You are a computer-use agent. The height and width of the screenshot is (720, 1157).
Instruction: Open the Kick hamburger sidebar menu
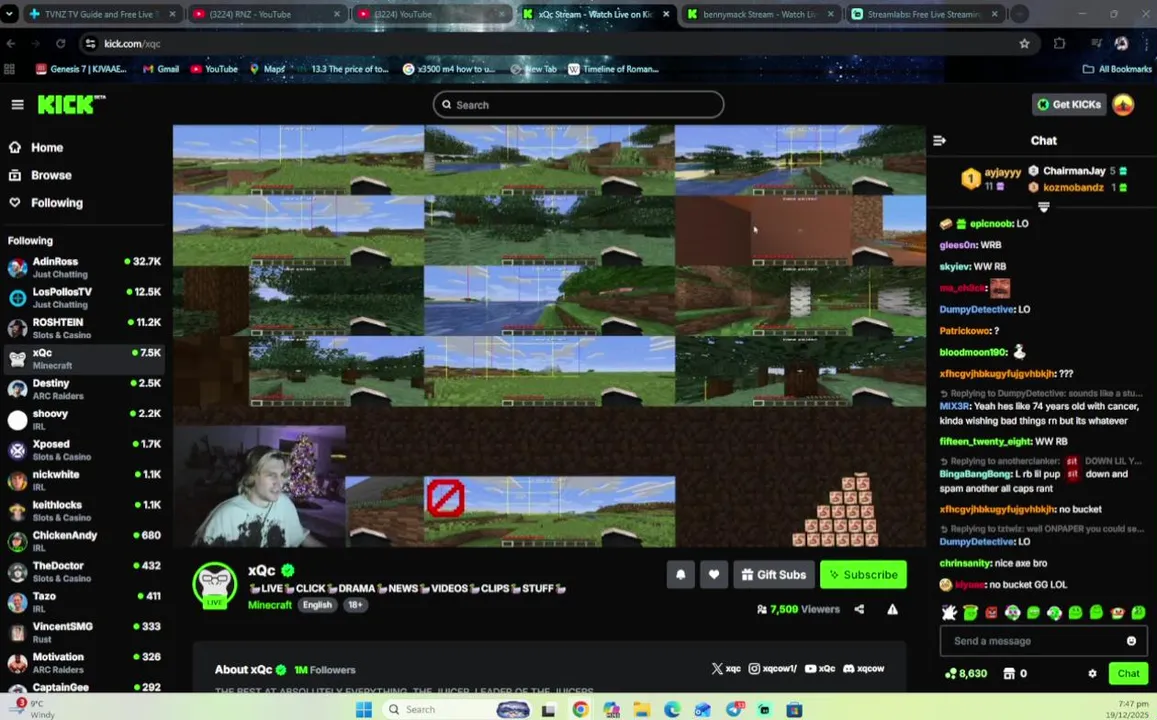tap(17, 105)
